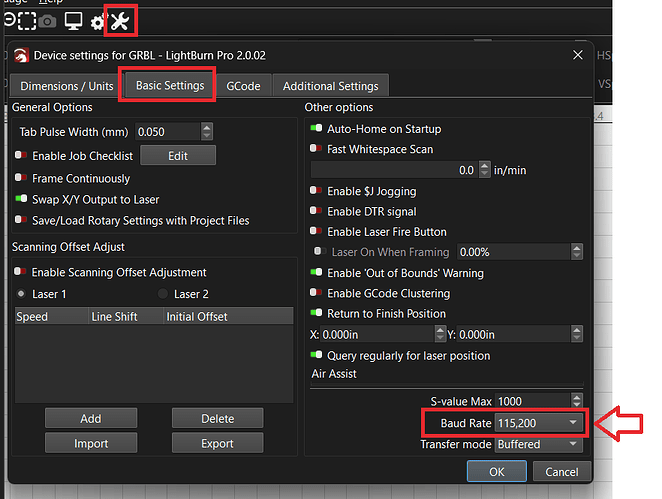
Task: Click the gear Settings icon
Action: click(x=98, y=22)
